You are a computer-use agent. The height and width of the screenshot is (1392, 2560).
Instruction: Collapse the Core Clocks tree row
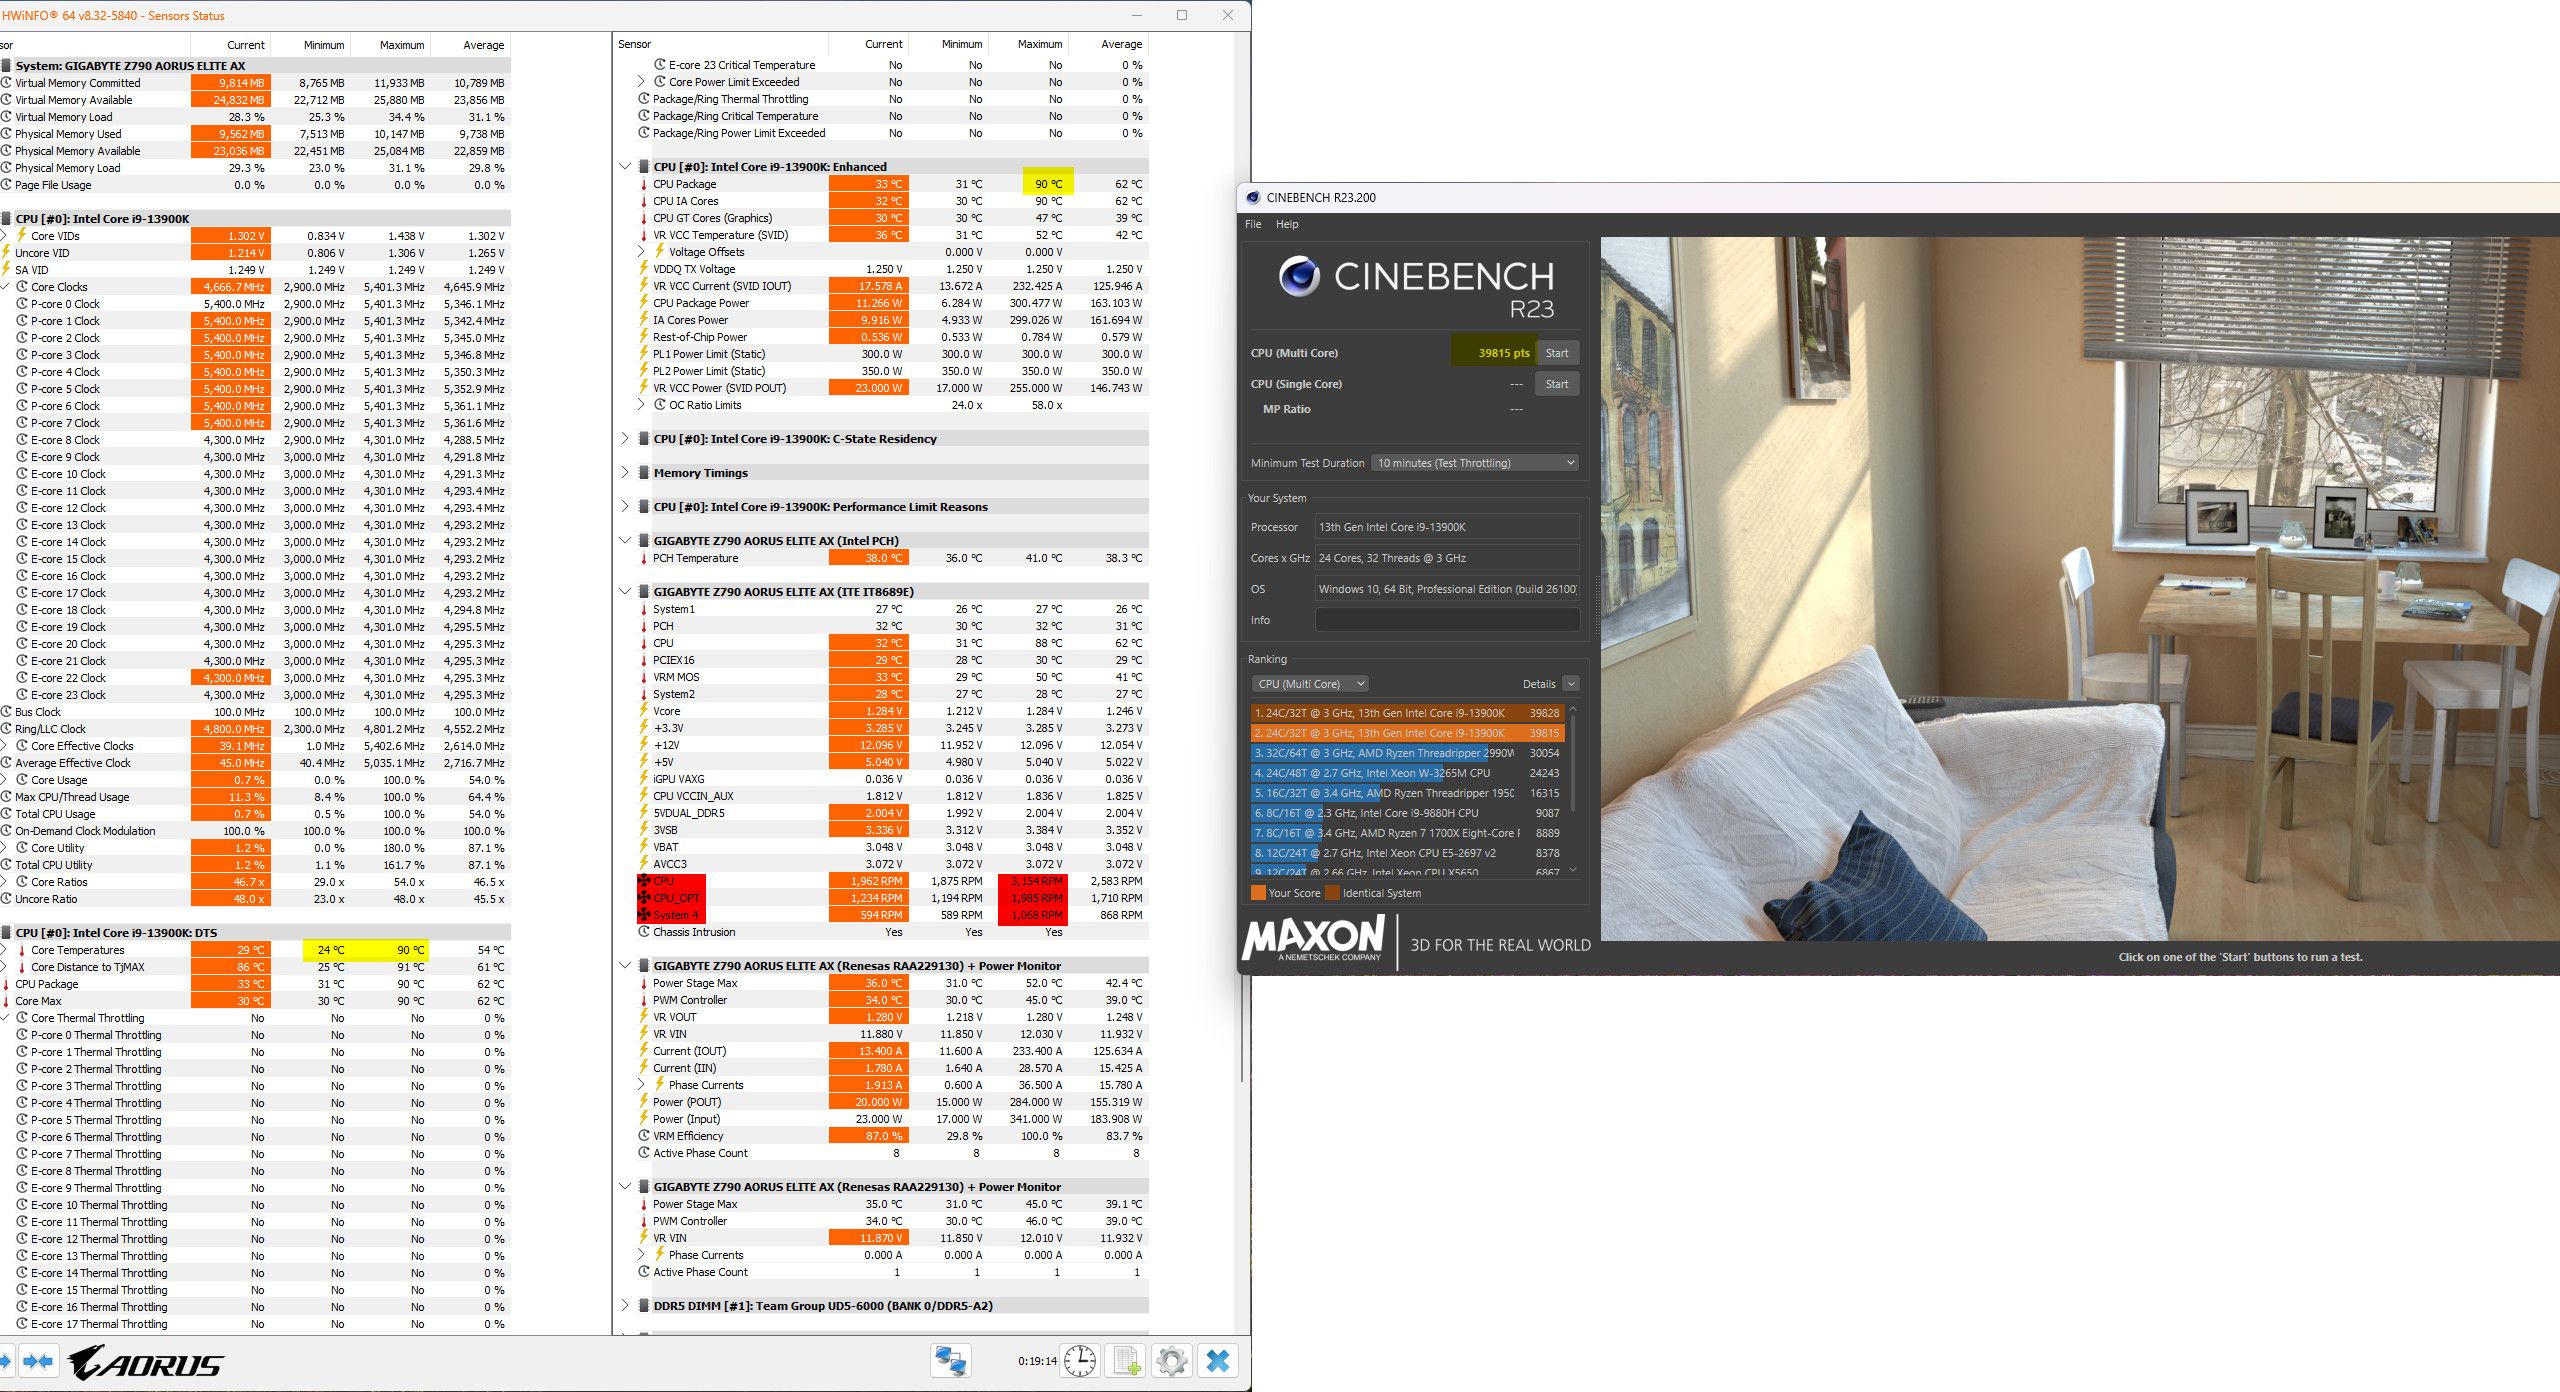click(x=6, y=287)
